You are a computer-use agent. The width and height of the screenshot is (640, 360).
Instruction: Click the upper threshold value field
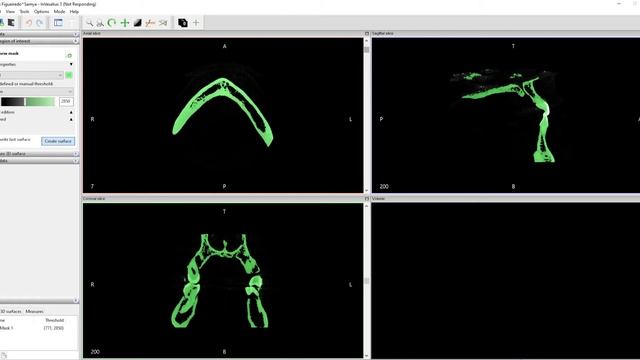click(x=66, y=101)
